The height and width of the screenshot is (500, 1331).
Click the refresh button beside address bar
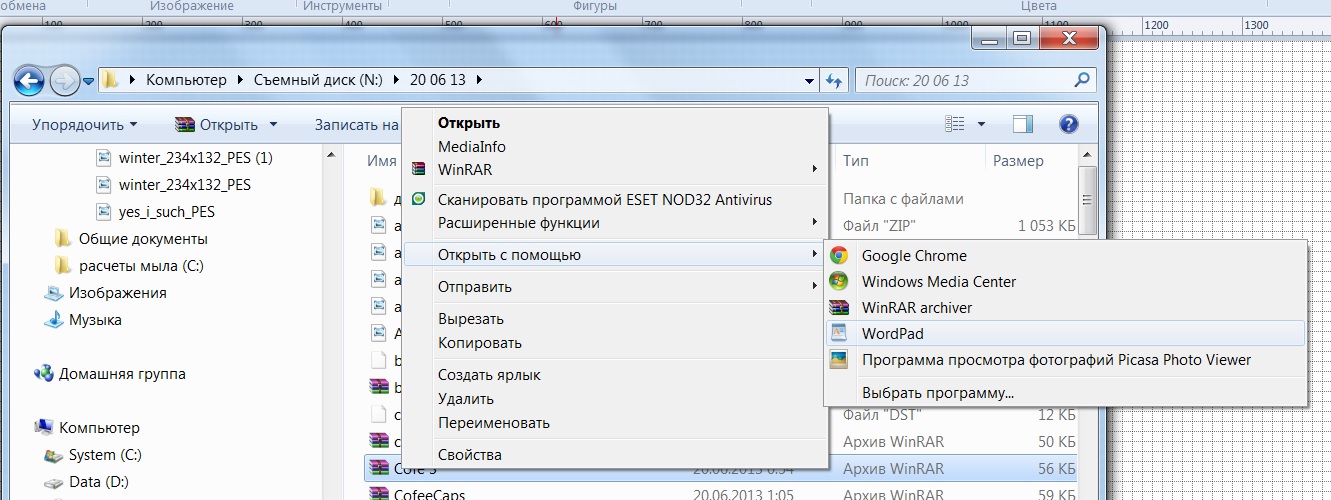coord(834,80)
